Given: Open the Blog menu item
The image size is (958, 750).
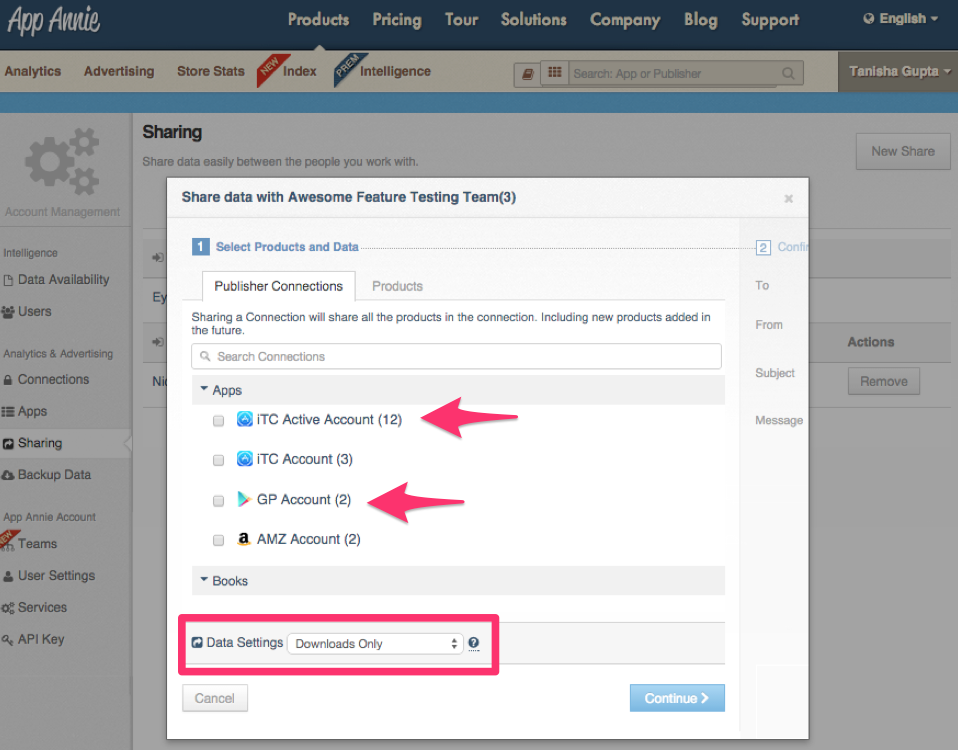Looking at the screenshot, I should click(701, 20).
